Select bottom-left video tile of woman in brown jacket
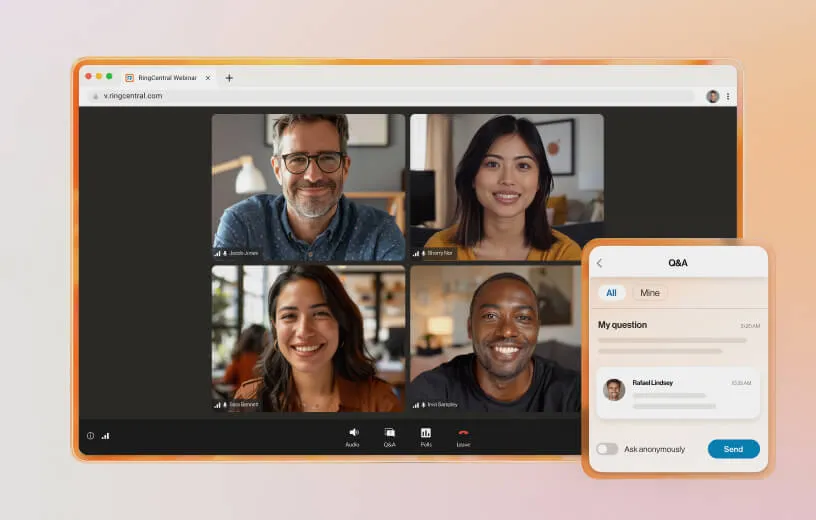Screen dimensions: 816x520 pos(308,339)
